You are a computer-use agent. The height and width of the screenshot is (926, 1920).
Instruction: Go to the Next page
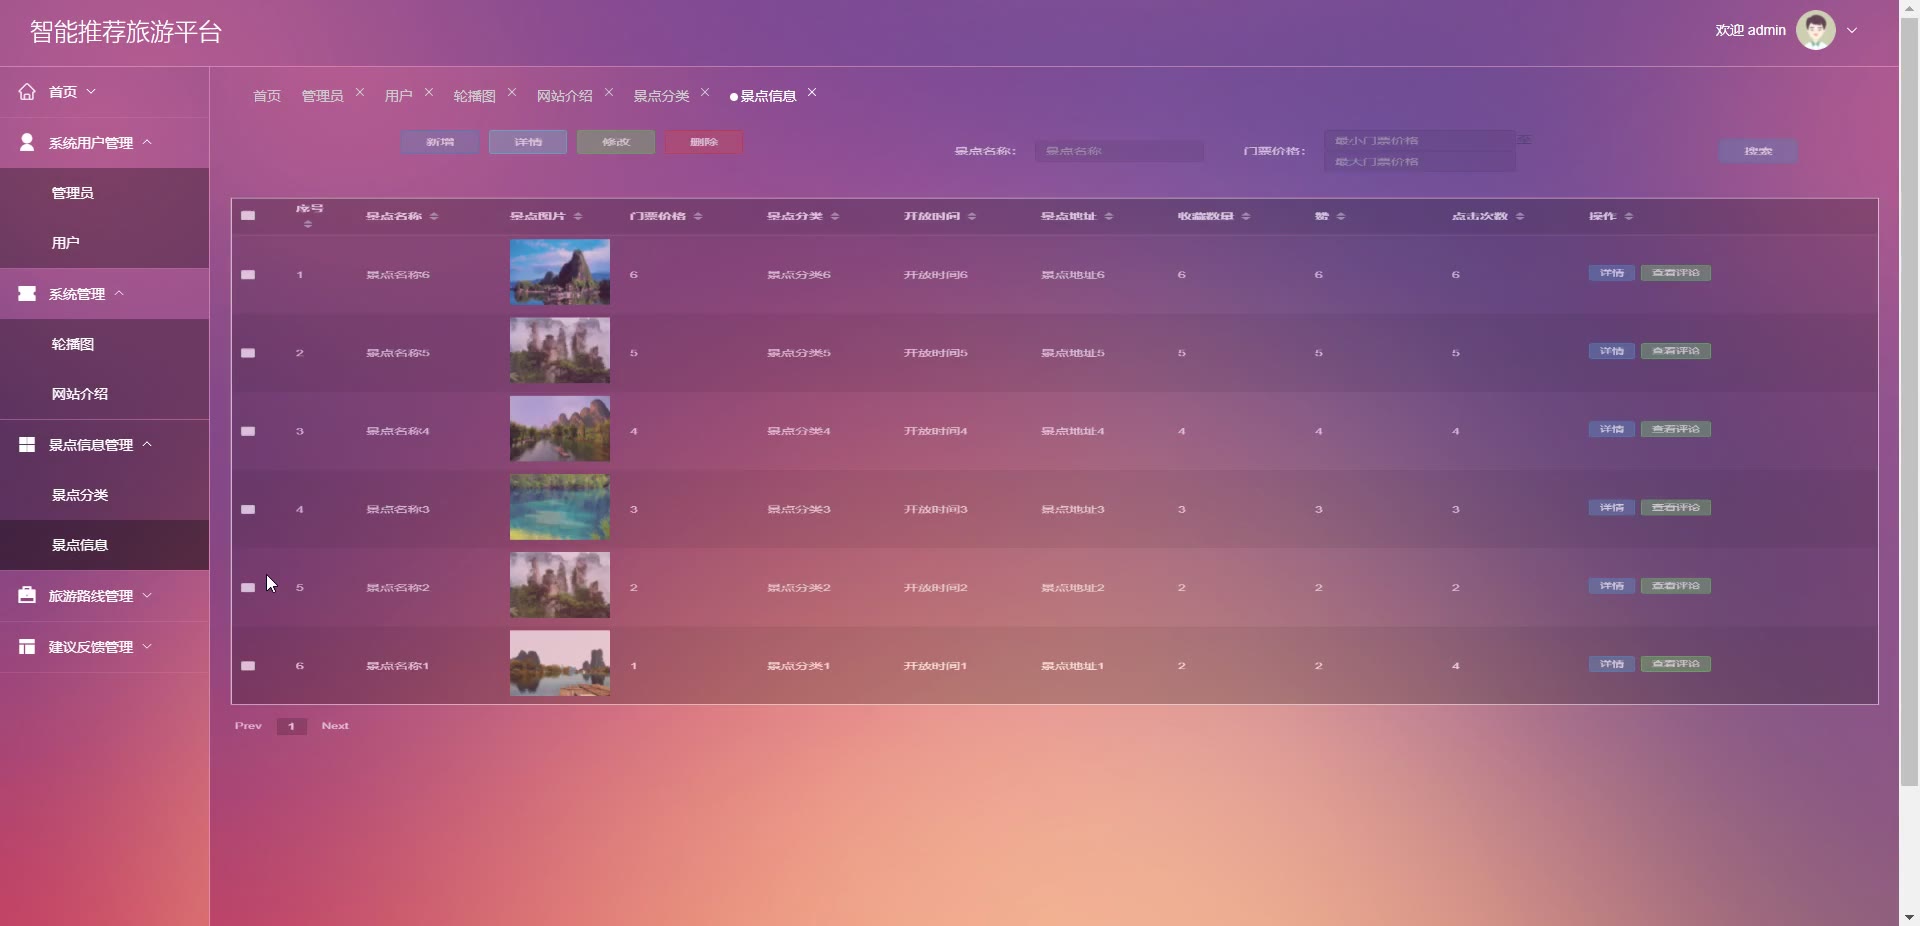tap(335, 726)
